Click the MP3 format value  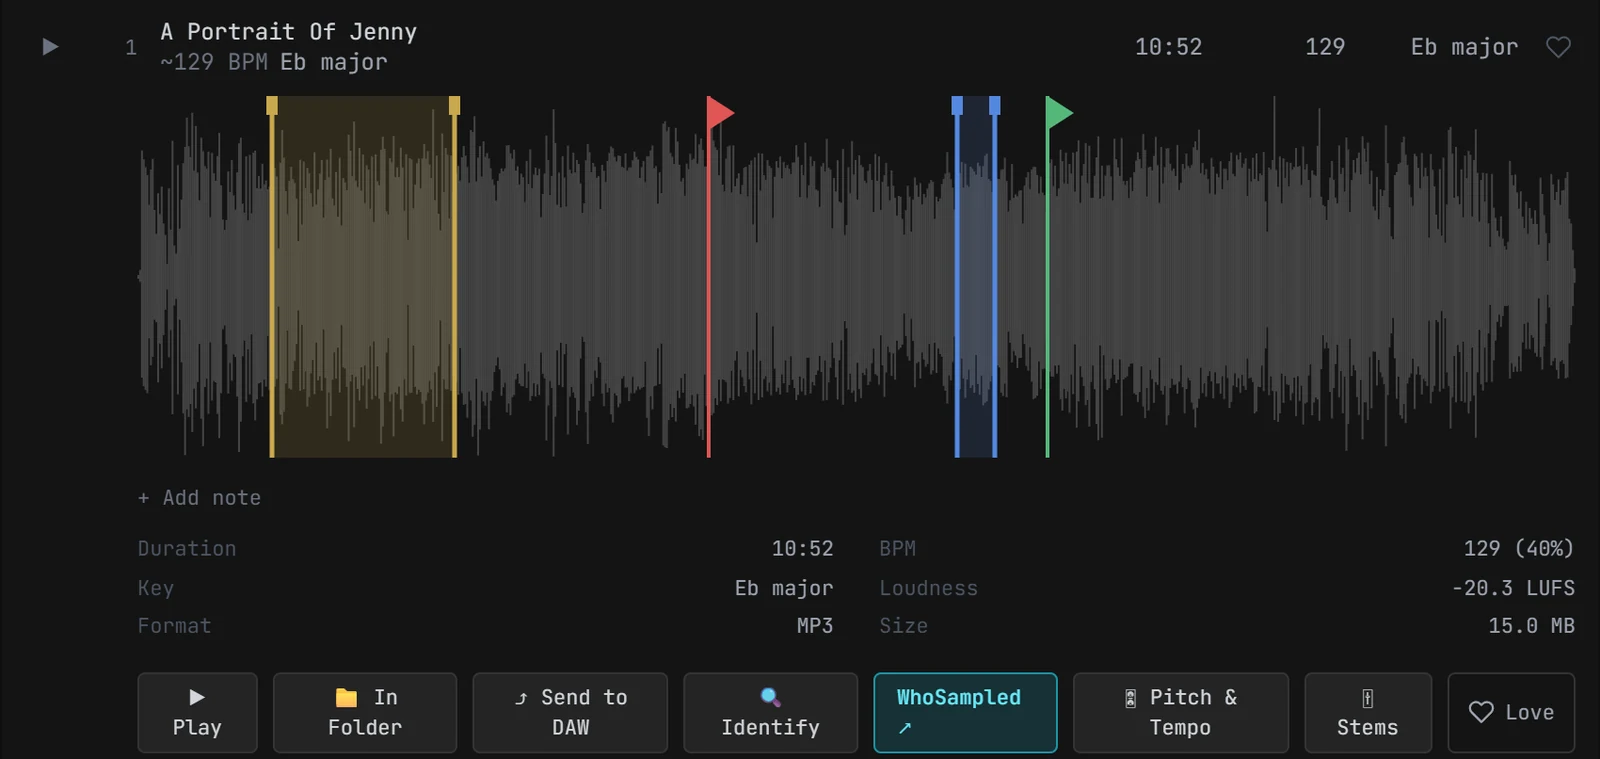click(x=815, y=626)
